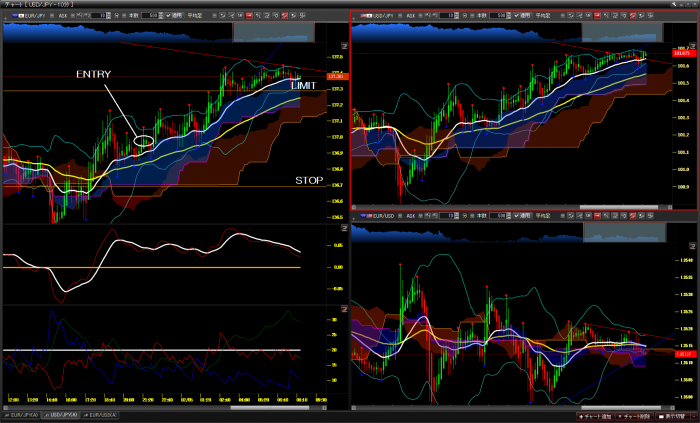Image resolution: width=700 pixels, height=423 pixels.
Task: Switch to the EUR/JPY(A) bottom tab
Action: coord(22,415)
